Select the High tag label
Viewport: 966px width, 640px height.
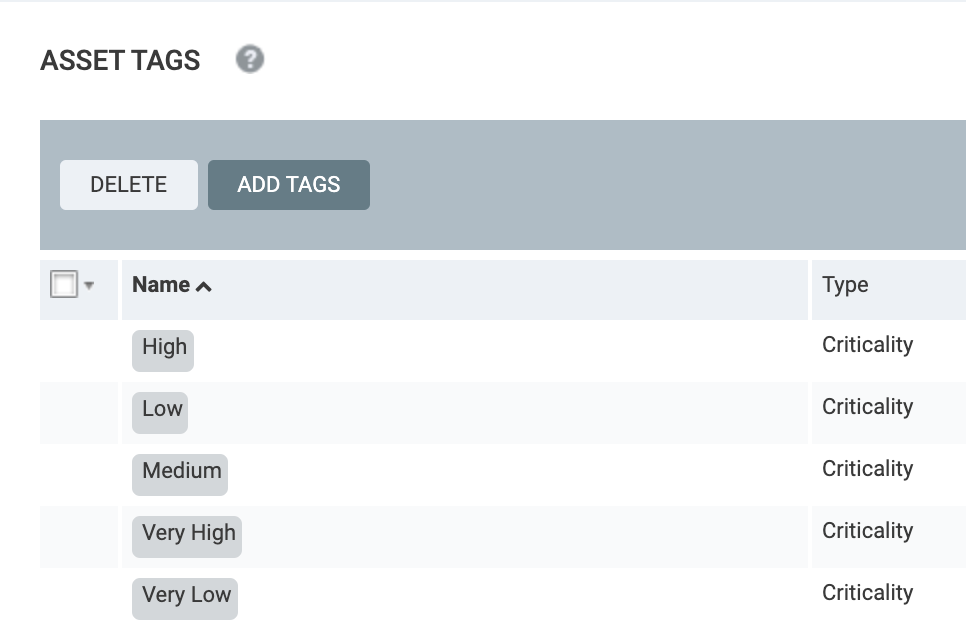164,347
